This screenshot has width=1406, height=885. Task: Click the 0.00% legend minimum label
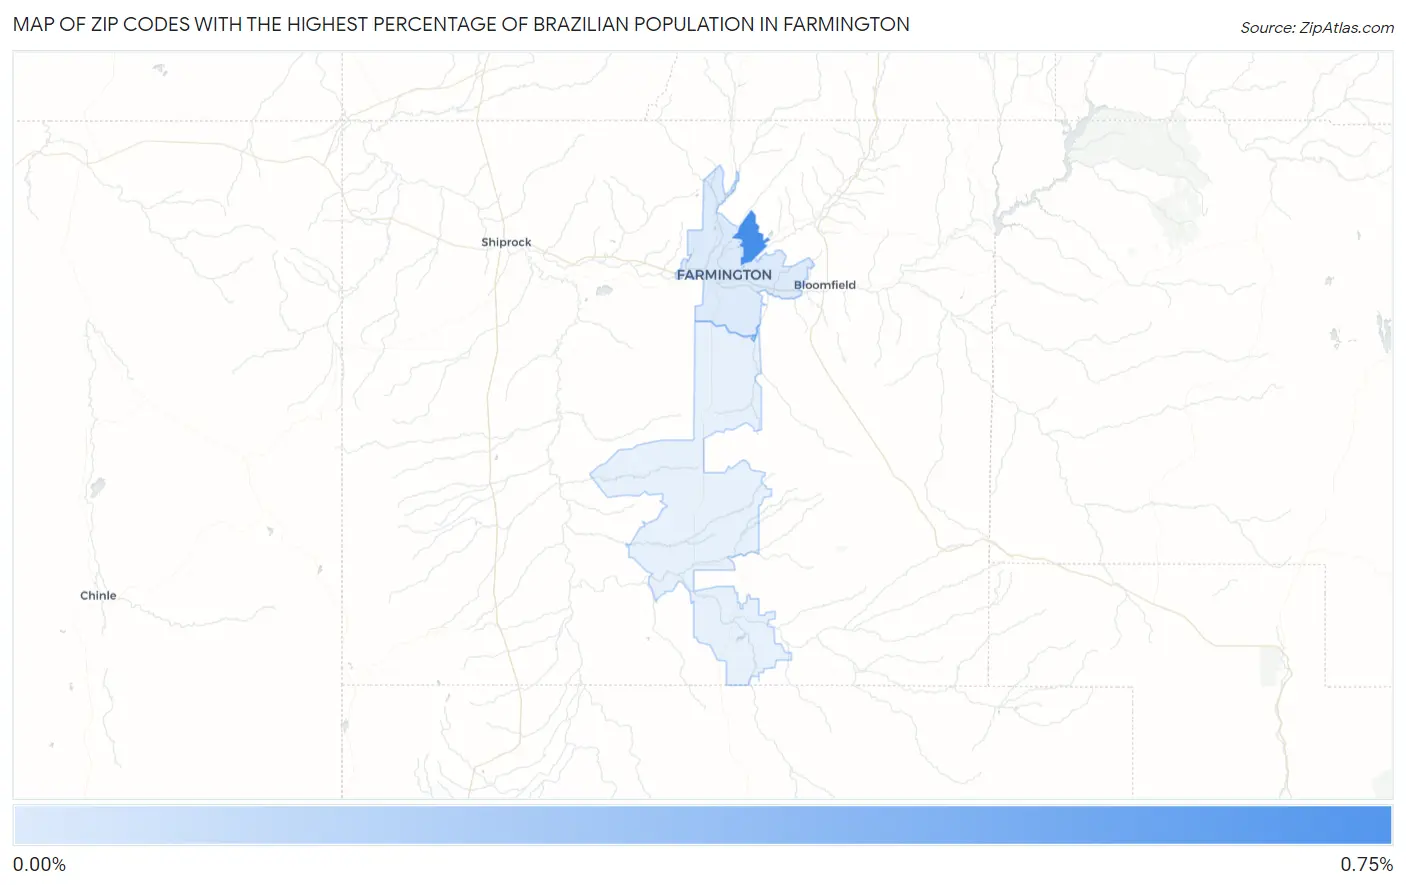point(40,865)
